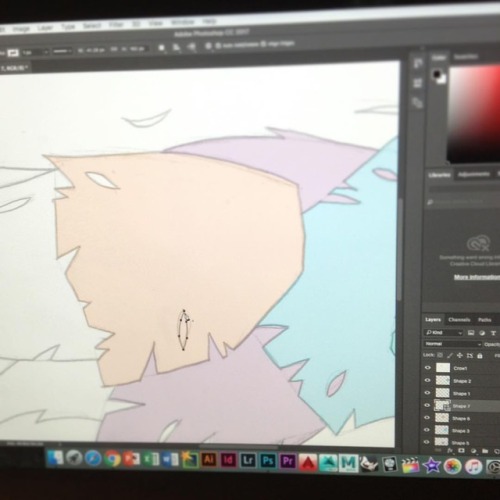Open the Image menu
The height and width of the screenshot is (500, 500).
pos(21,29)
